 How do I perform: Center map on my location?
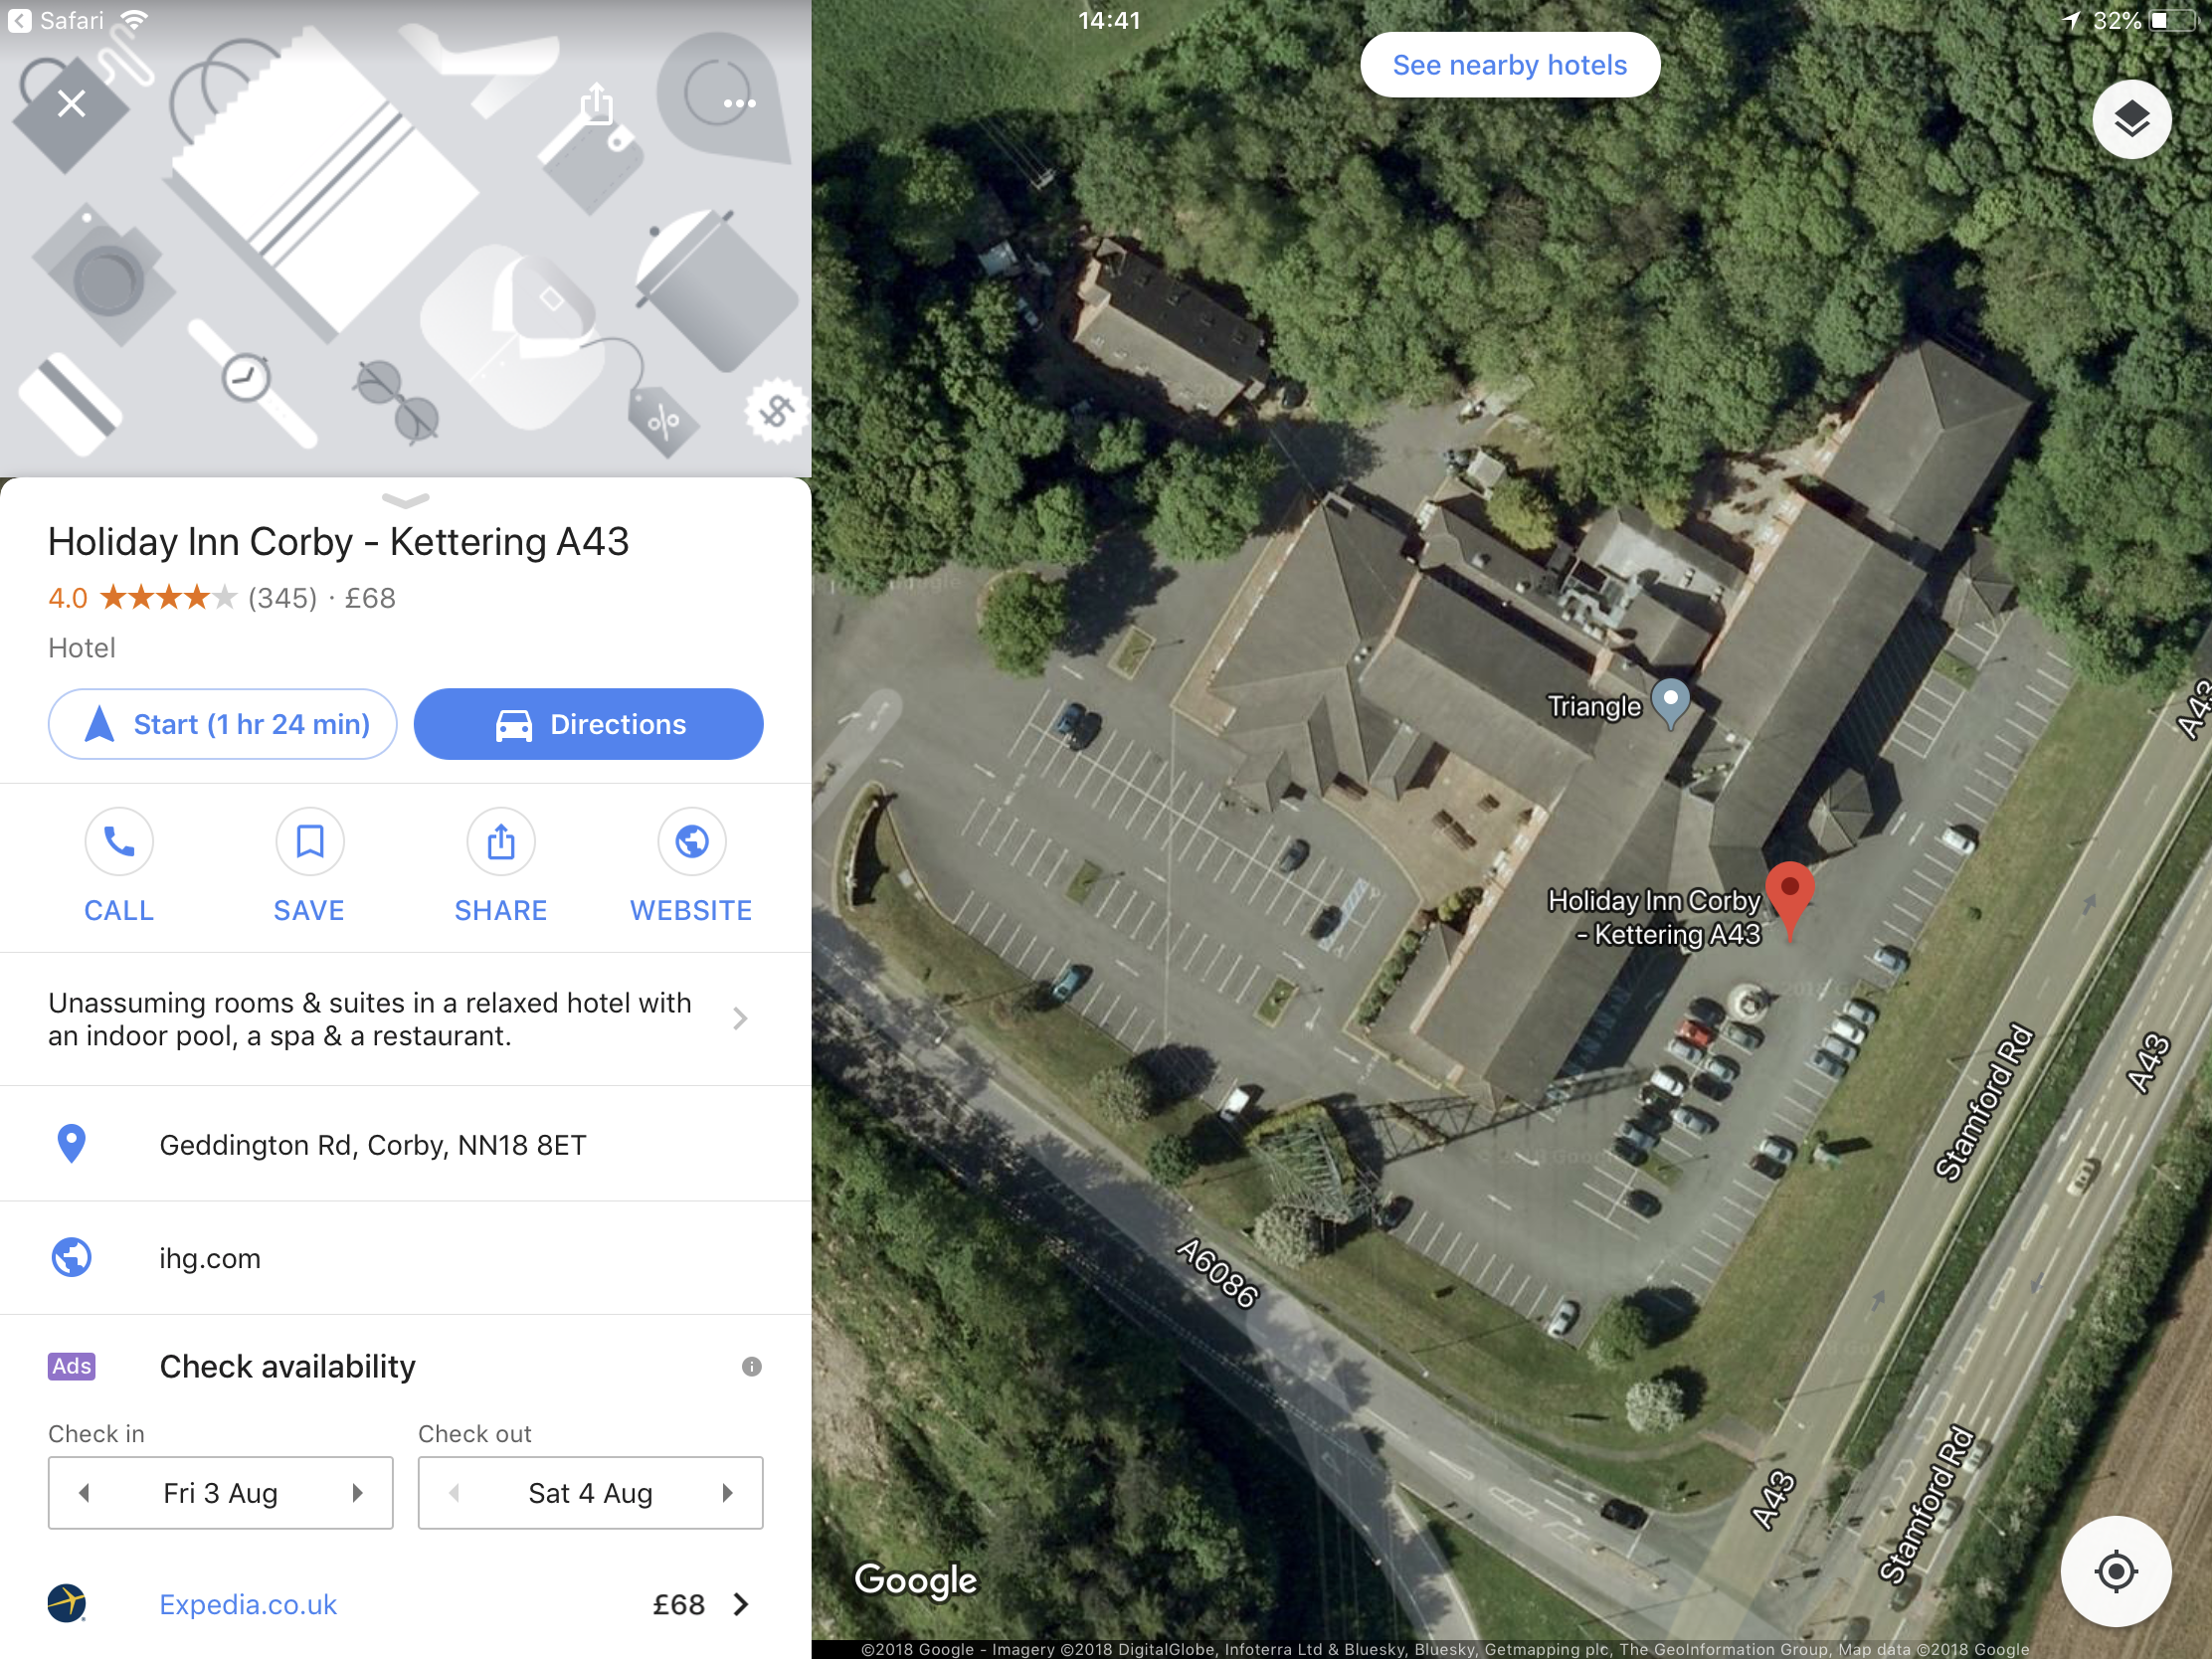pyautogui.click(x=2115, y=1571)
